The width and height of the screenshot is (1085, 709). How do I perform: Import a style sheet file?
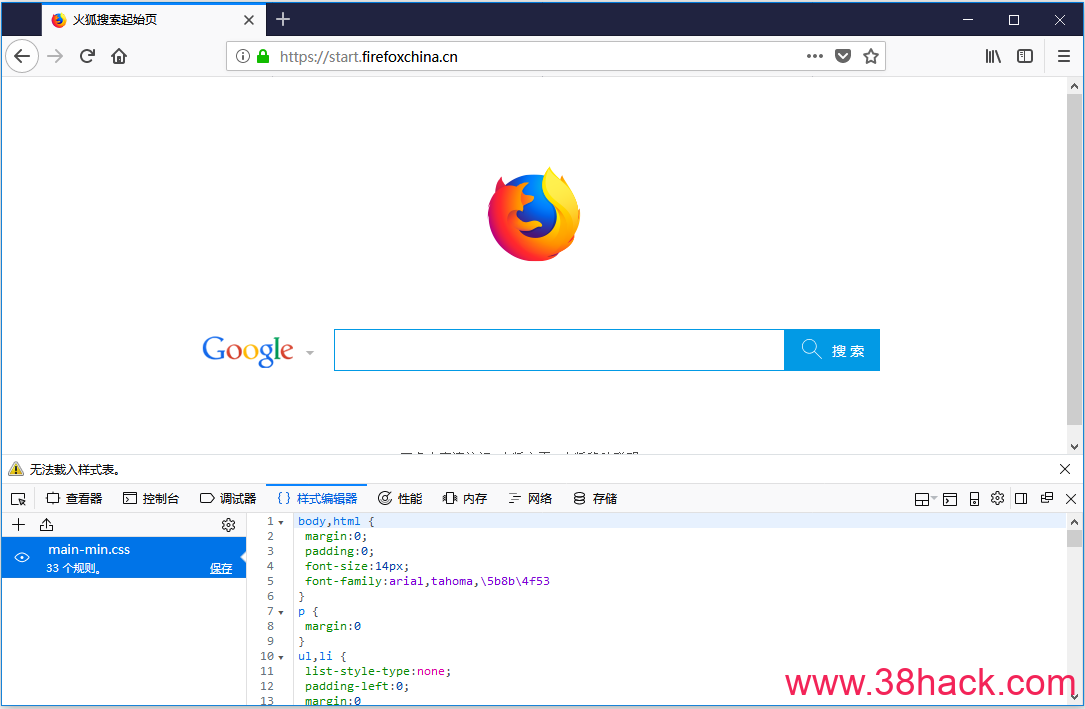pyautogui.click(x=46, y=525)
